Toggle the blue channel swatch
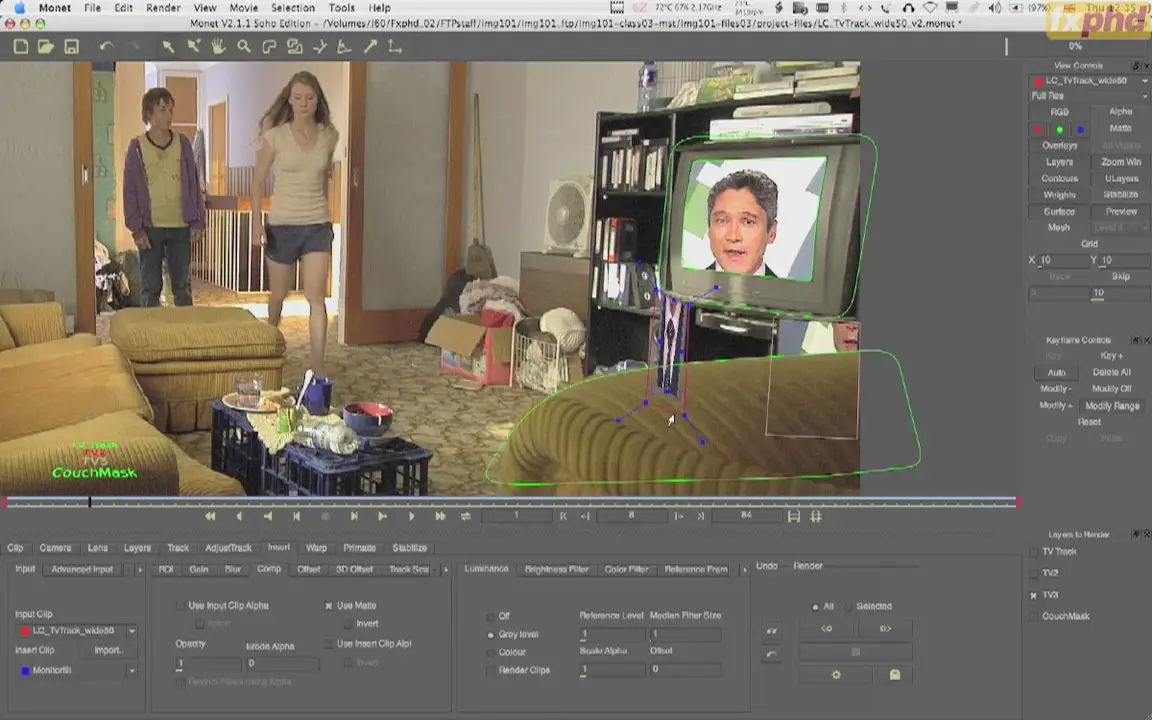This screenshot has height=720, width=1152. point(1080,130)
